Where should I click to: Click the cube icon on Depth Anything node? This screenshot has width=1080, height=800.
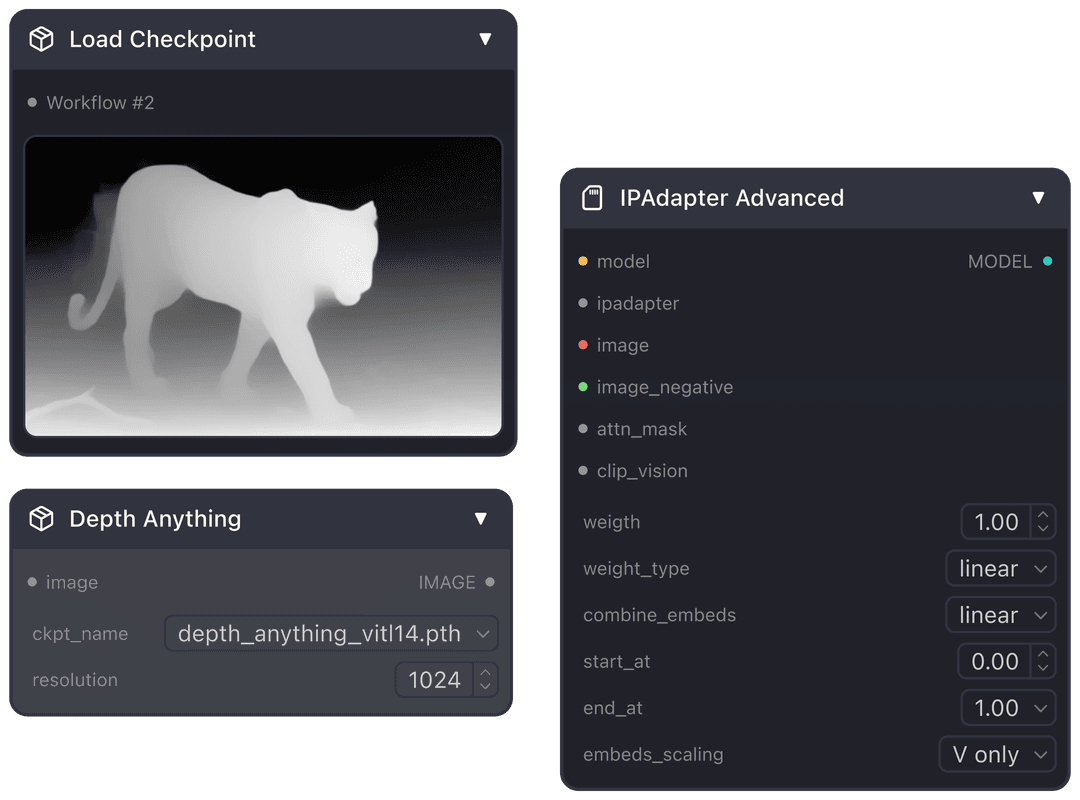41,518
